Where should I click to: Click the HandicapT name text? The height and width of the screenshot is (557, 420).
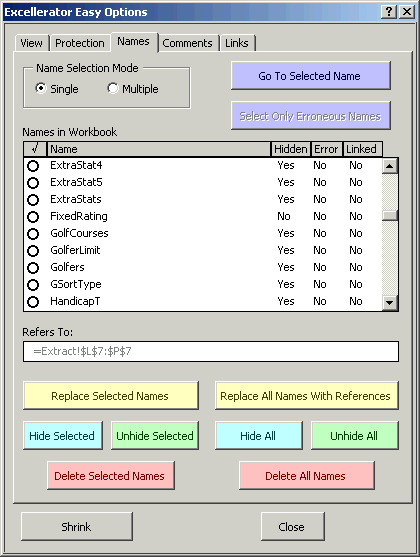pyautogui.click(x=75, y=302)
